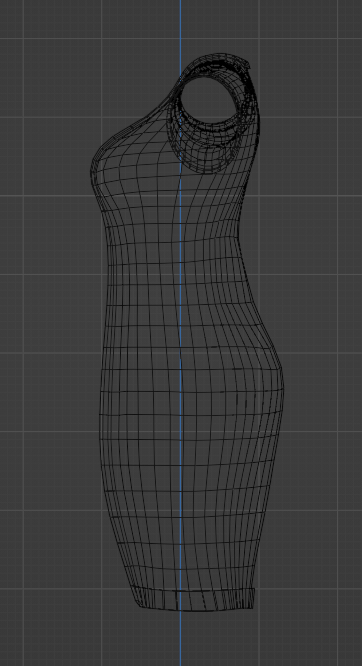Click the empty grid area right of the hips

pos(323,382)
